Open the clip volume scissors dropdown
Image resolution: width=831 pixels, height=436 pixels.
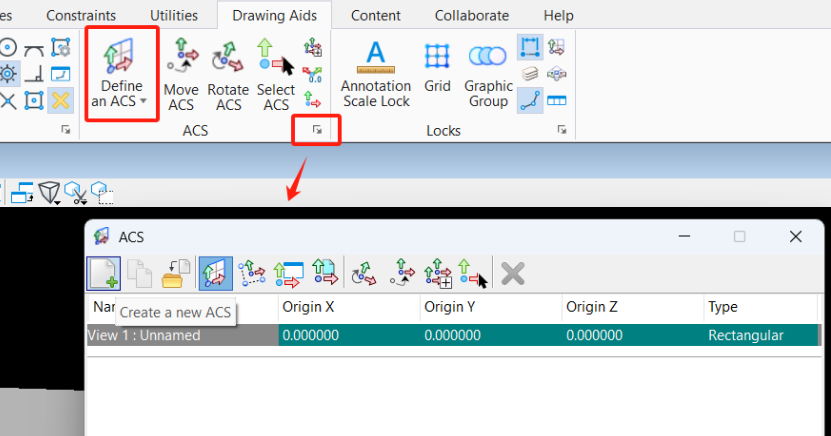pyautogui.click(x=75, y=193)
